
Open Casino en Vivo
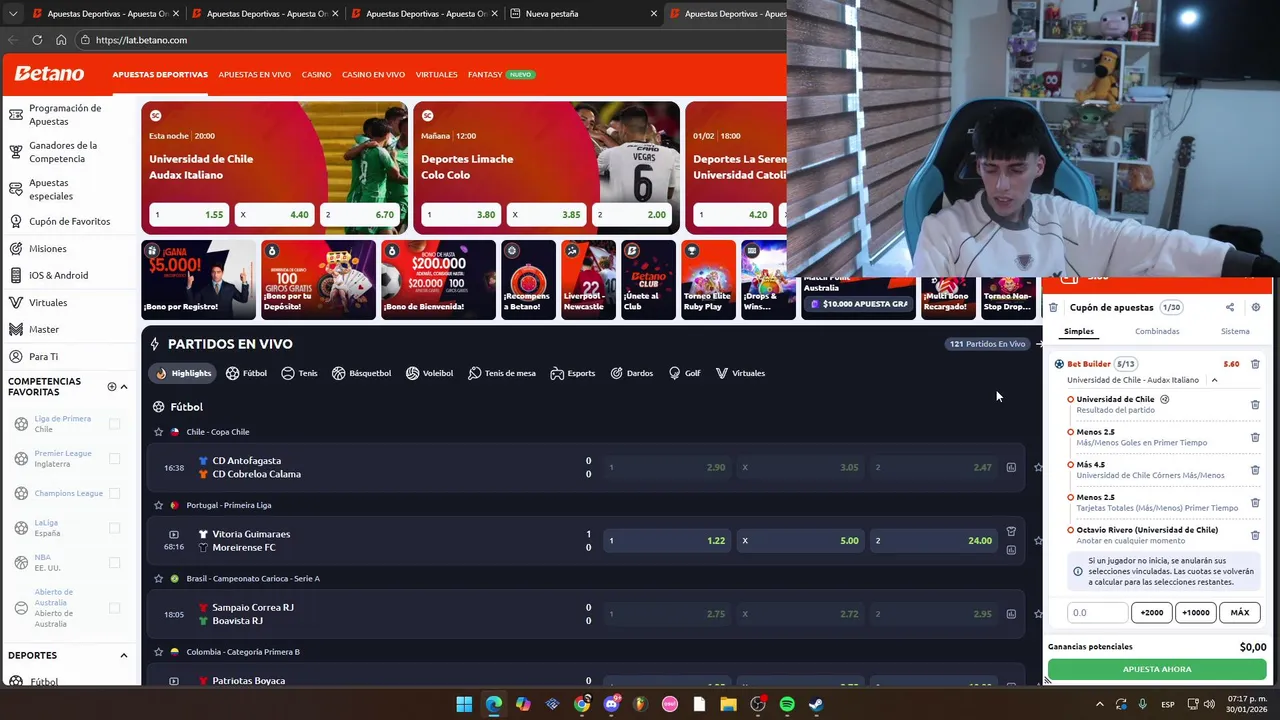(x=373, y=75)
